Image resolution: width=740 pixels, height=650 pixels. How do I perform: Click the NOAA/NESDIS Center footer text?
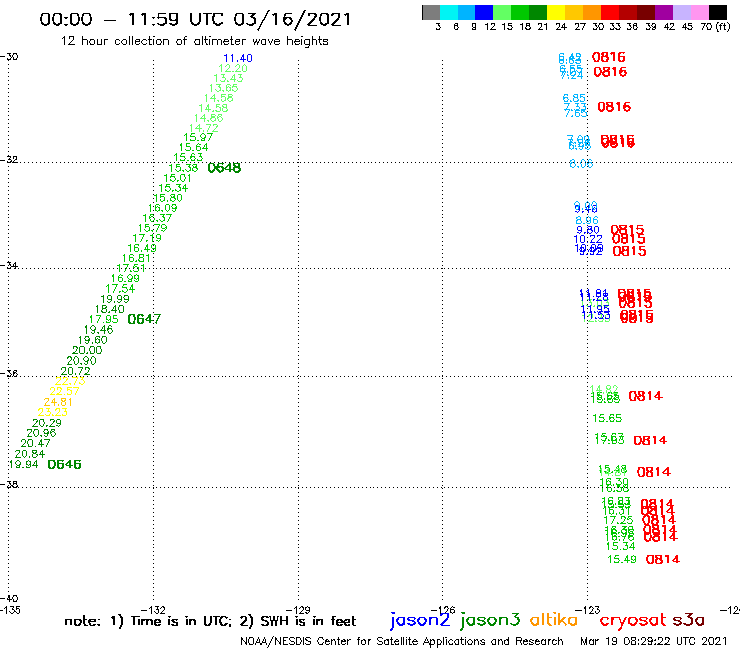(x=402, y=641)
